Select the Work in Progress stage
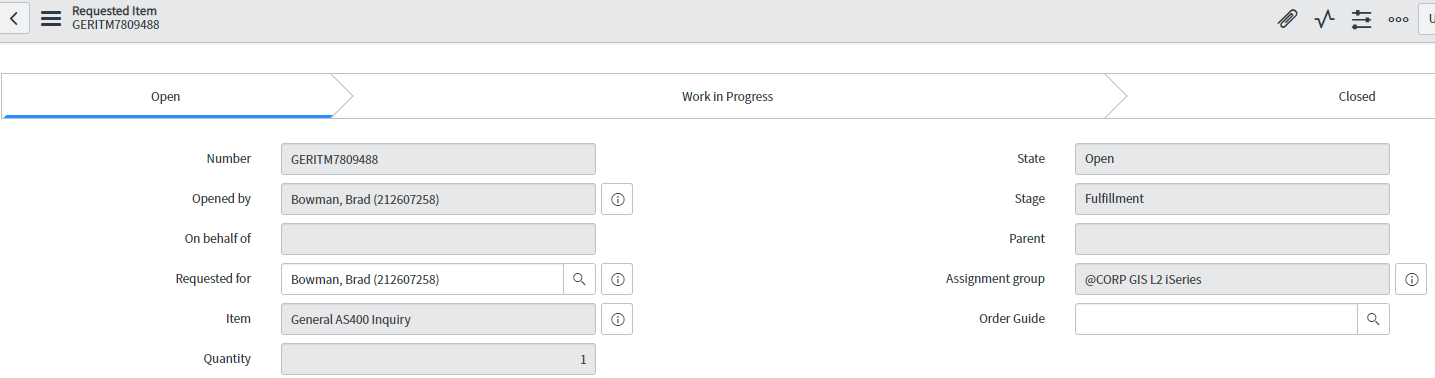Viewport: 1435px width, 378px height. click(727, 96)
